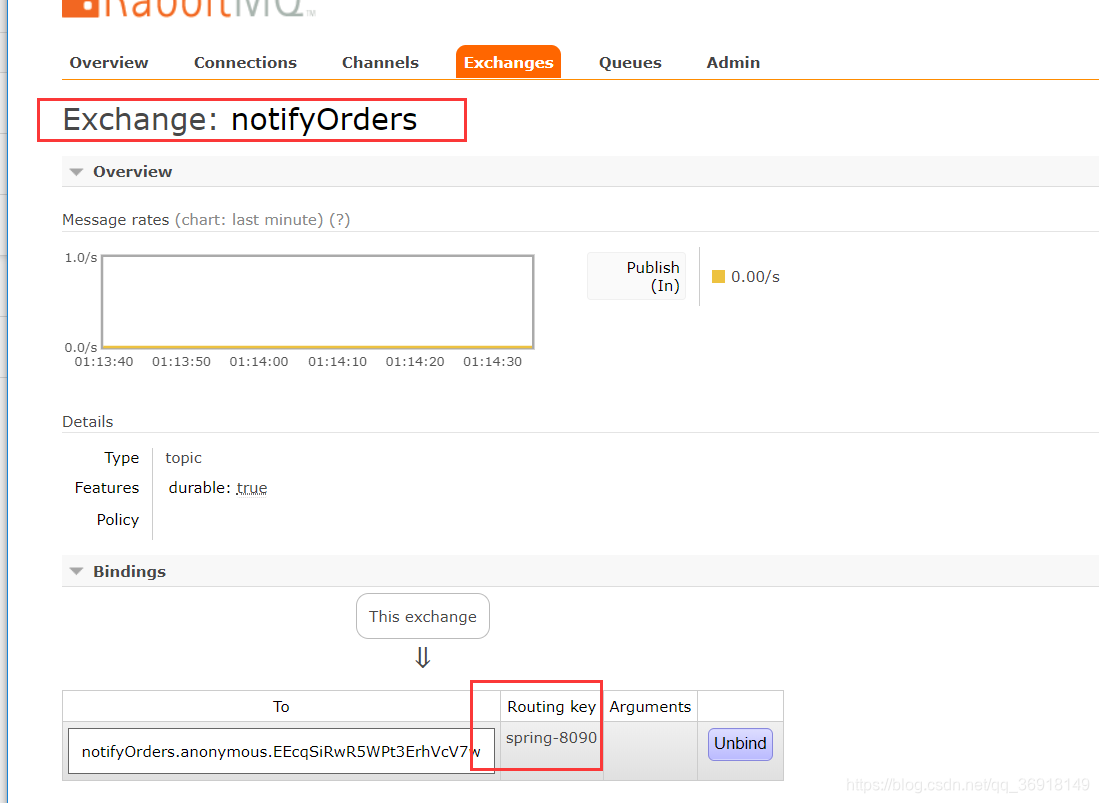Click the Details section heading

pyautogui.click(x=88, y=422)
